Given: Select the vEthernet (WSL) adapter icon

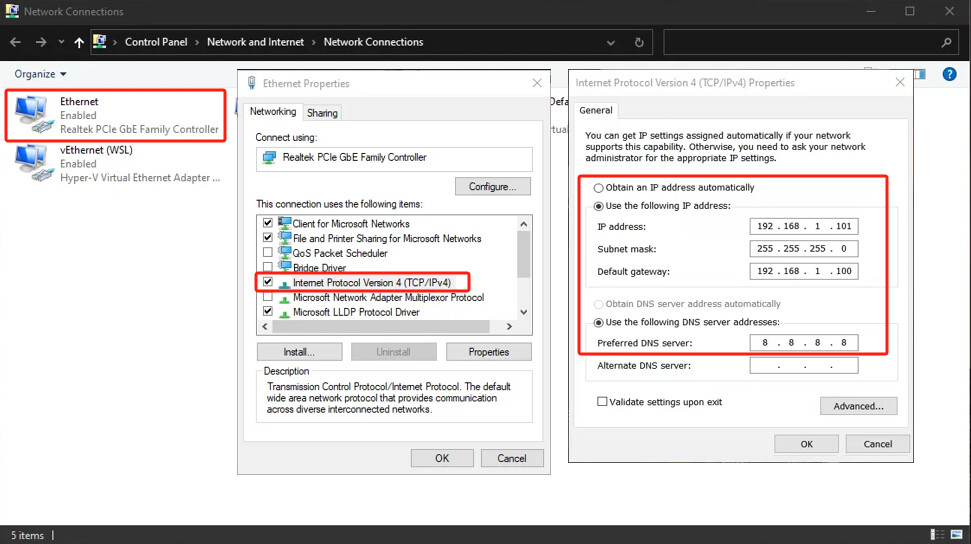Looking at the screenshot, I should [32, 163].
